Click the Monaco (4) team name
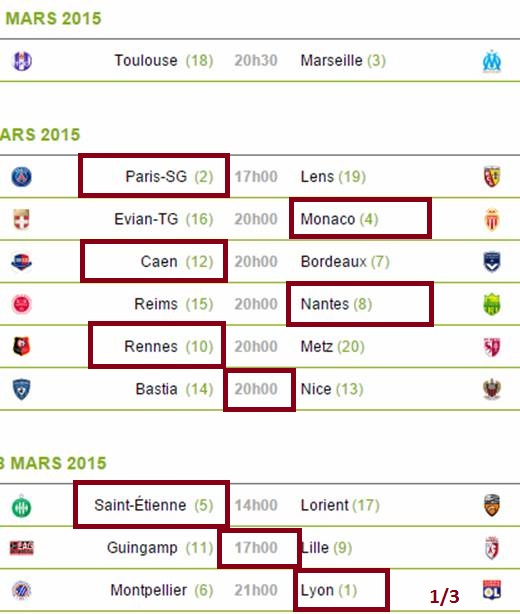 (339, 219)
